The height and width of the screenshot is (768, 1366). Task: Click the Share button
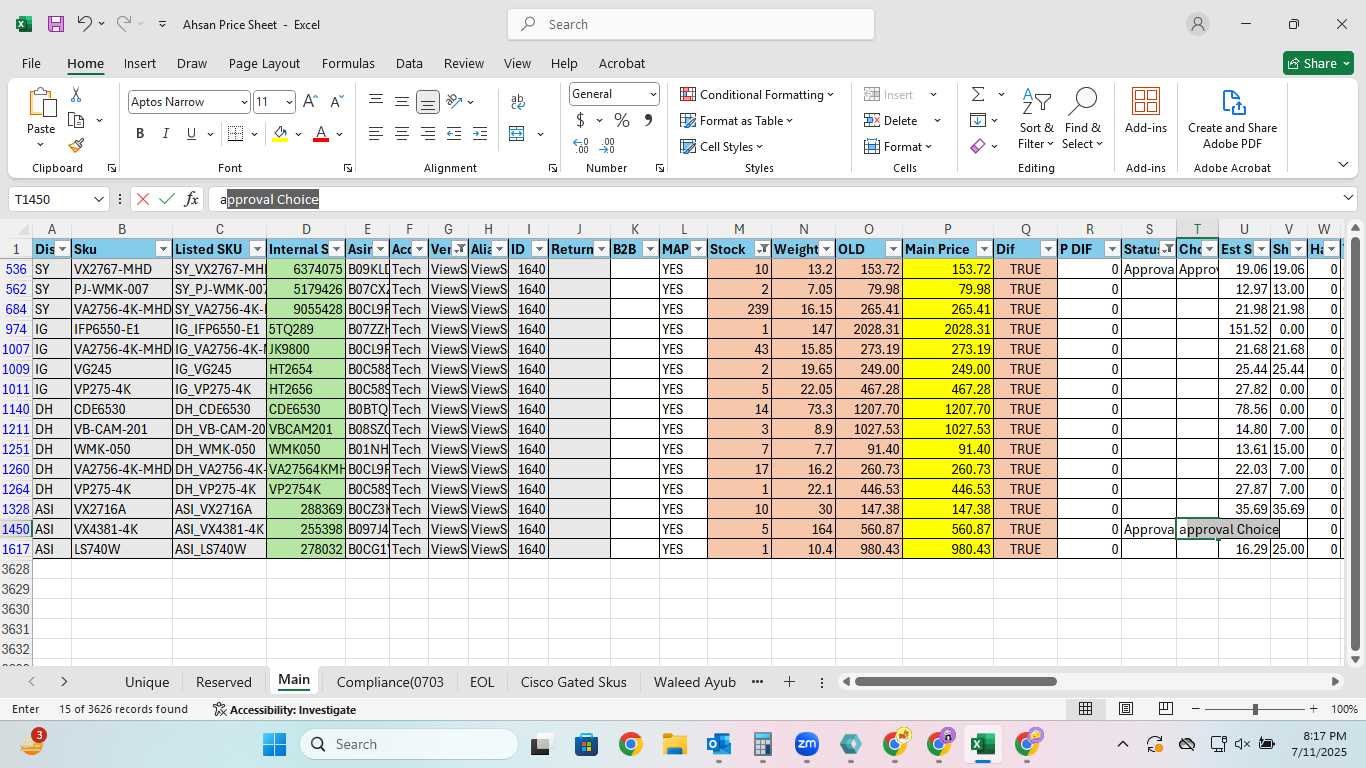[1319, 63]
